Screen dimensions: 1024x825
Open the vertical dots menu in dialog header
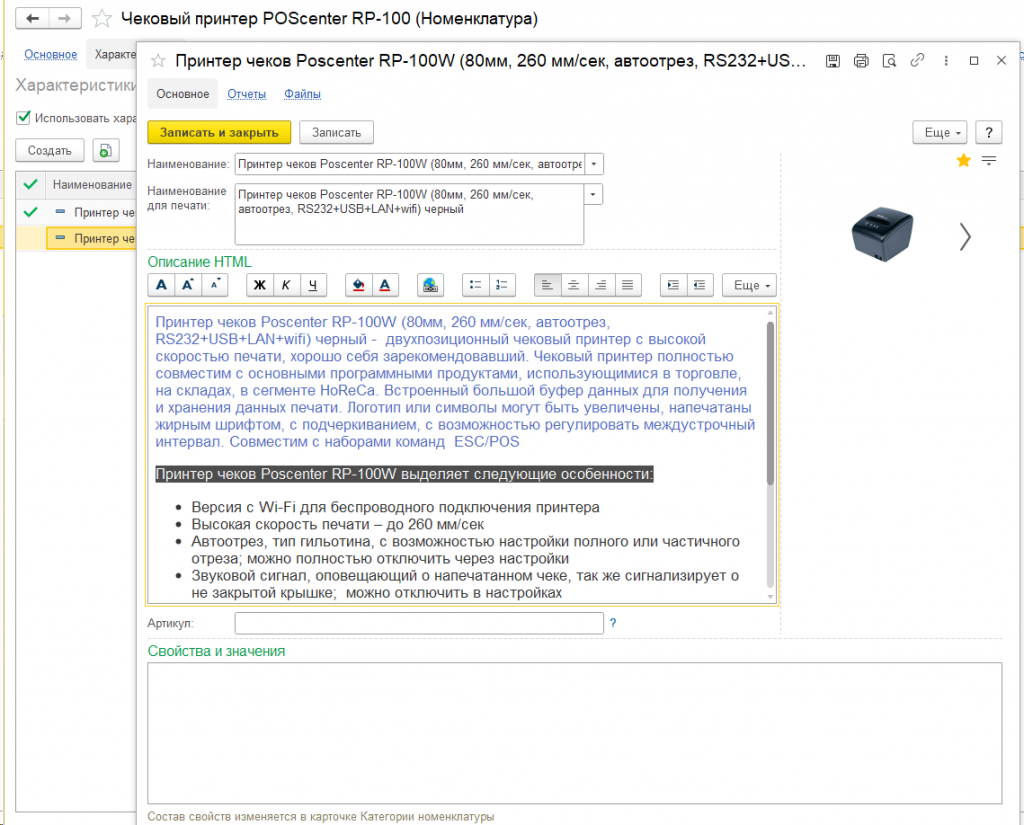click(946, 61)
